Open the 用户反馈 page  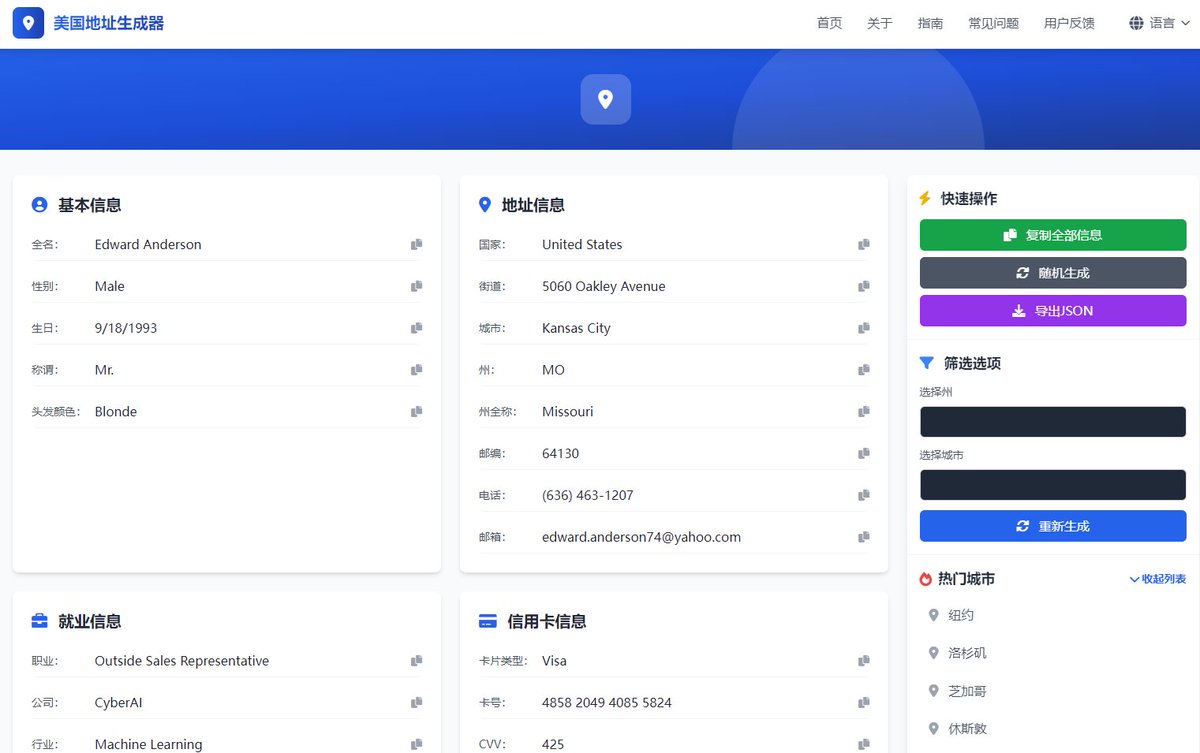(x=1069, y=23)
